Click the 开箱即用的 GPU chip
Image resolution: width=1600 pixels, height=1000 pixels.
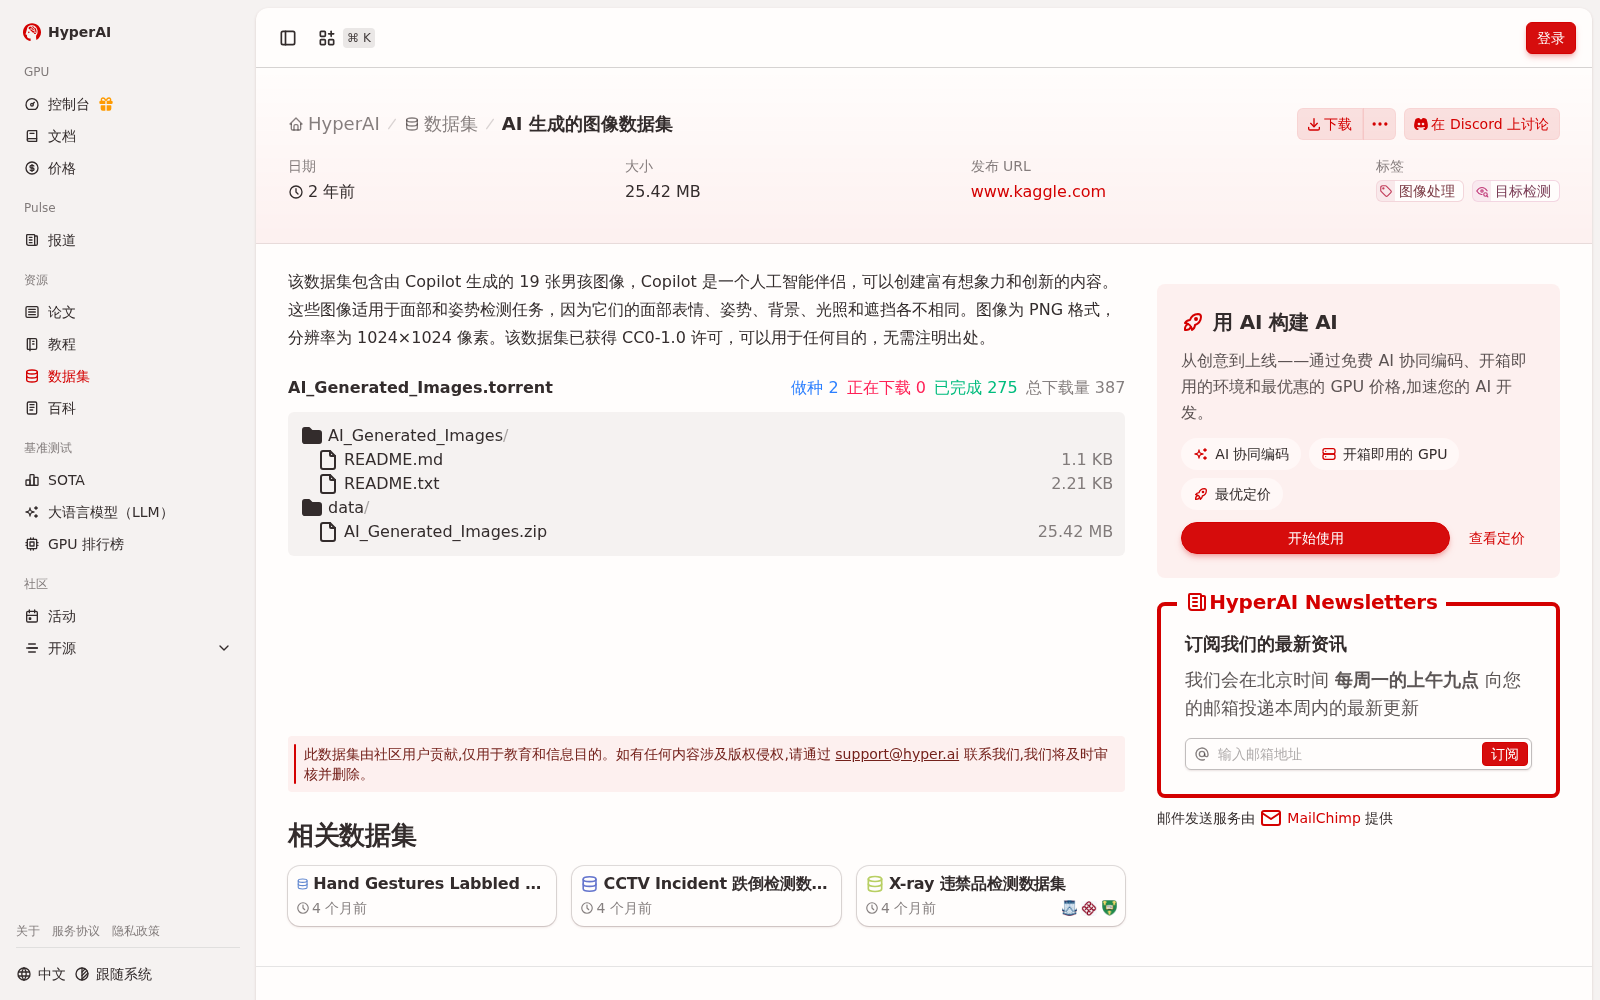click(1384, 454)
